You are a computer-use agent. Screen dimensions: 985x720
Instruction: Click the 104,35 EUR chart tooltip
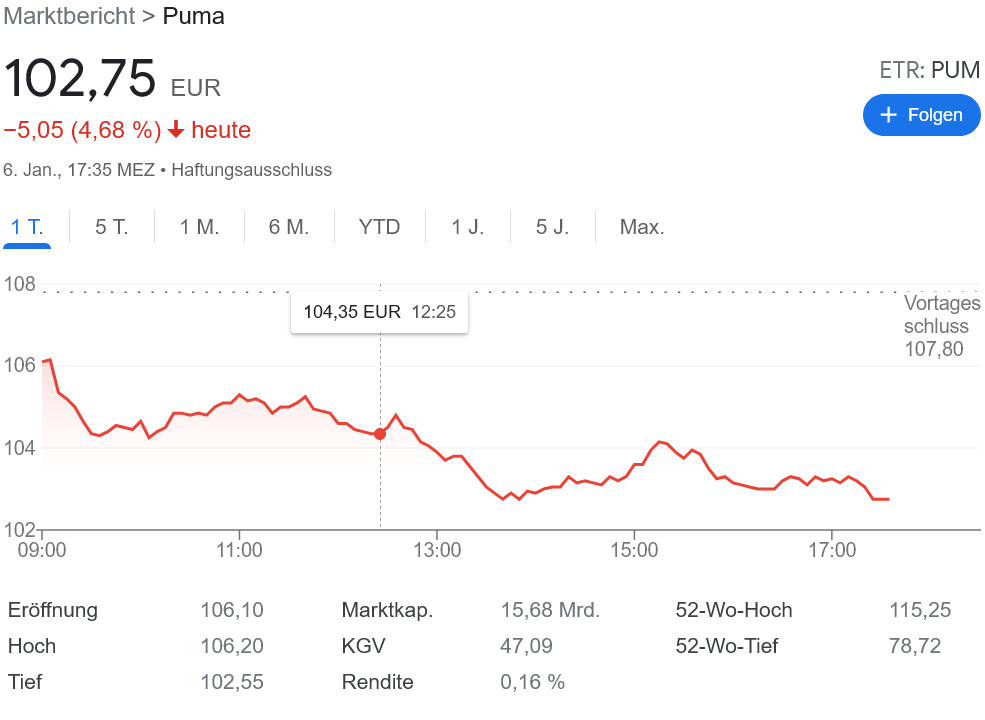379,312
